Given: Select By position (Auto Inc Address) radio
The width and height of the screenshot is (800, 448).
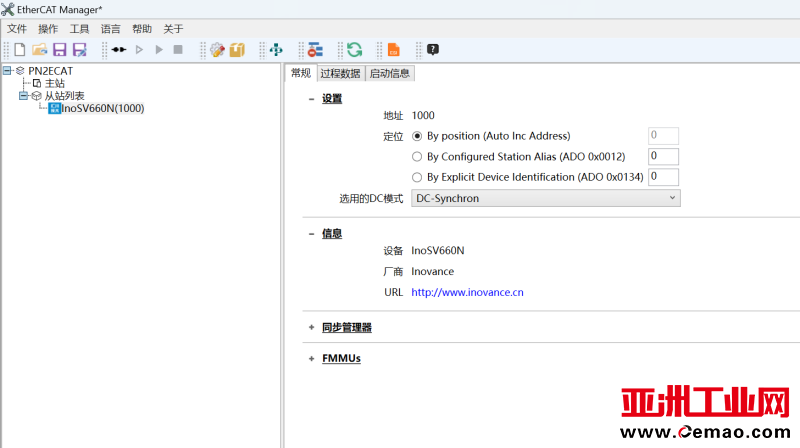Looking at the screenshot, I should pyautogui.click(x=417, y=136).
